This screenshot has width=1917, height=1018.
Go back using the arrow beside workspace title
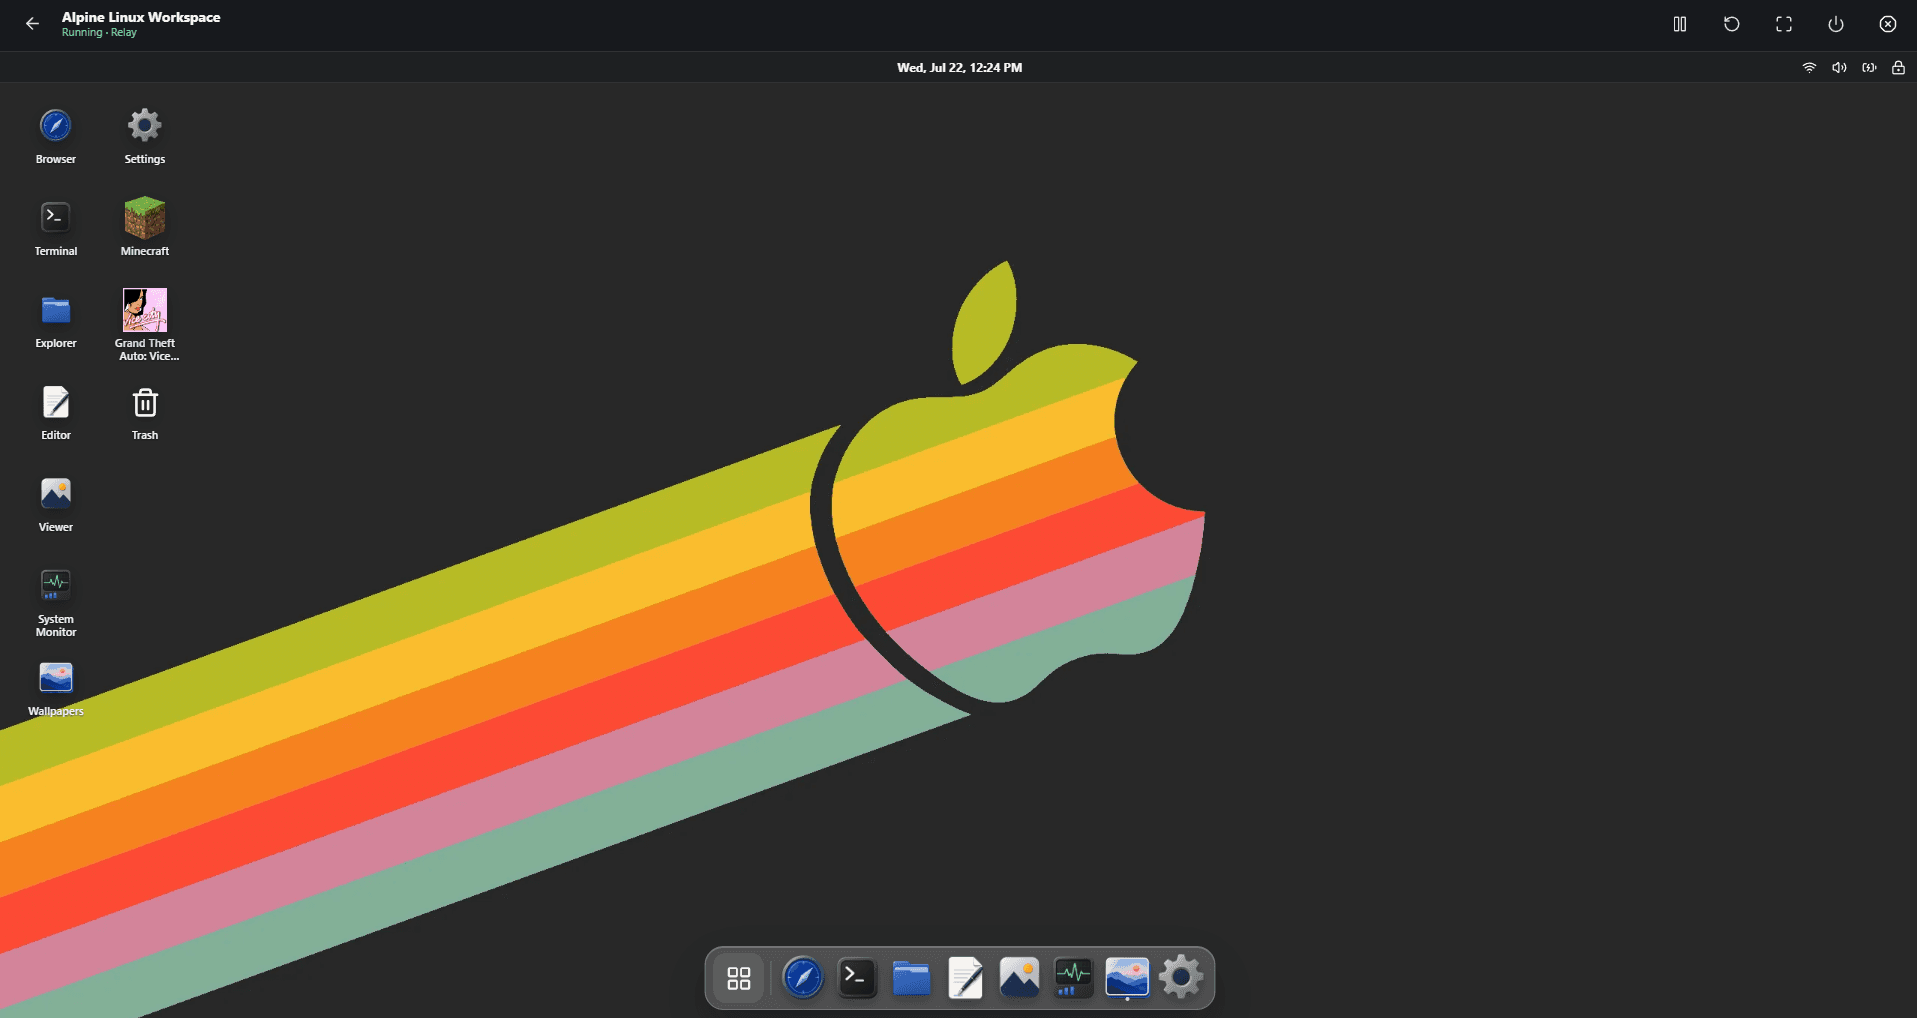click(x=32, y=24)
